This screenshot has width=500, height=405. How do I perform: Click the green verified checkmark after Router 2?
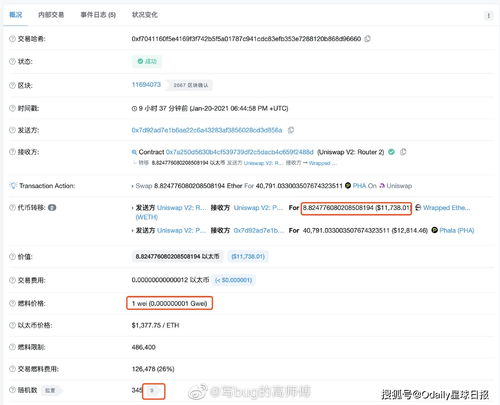coord(392,152)
